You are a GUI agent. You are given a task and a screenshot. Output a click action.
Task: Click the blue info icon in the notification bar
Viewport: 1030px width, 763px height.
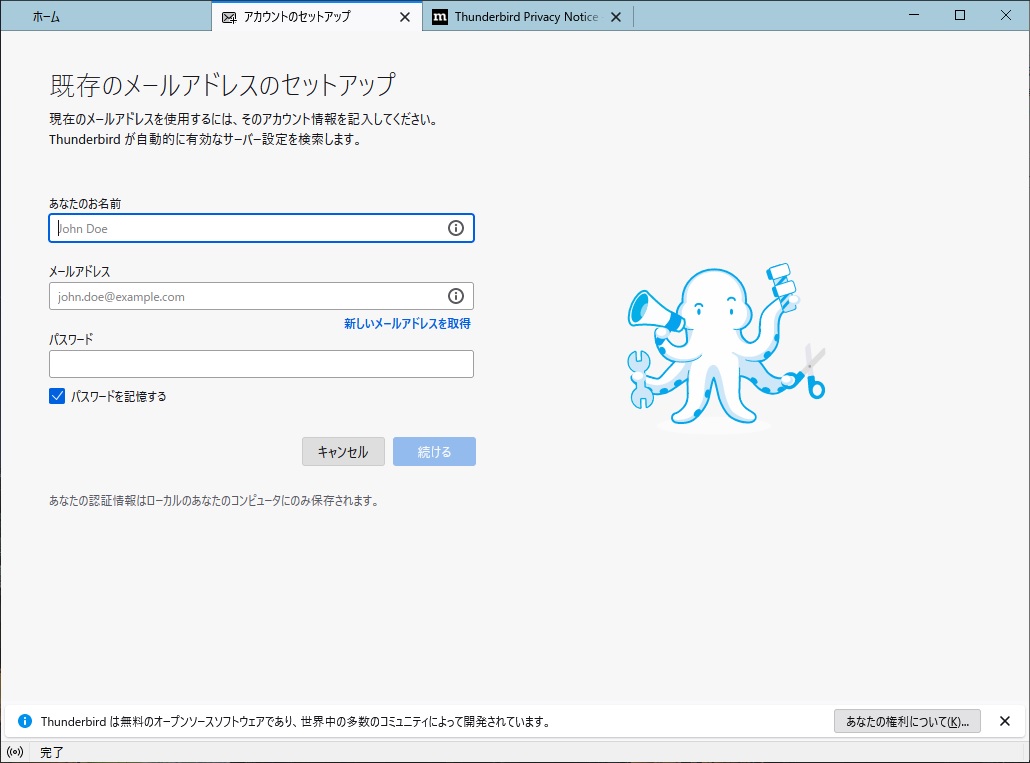(26, 721)
